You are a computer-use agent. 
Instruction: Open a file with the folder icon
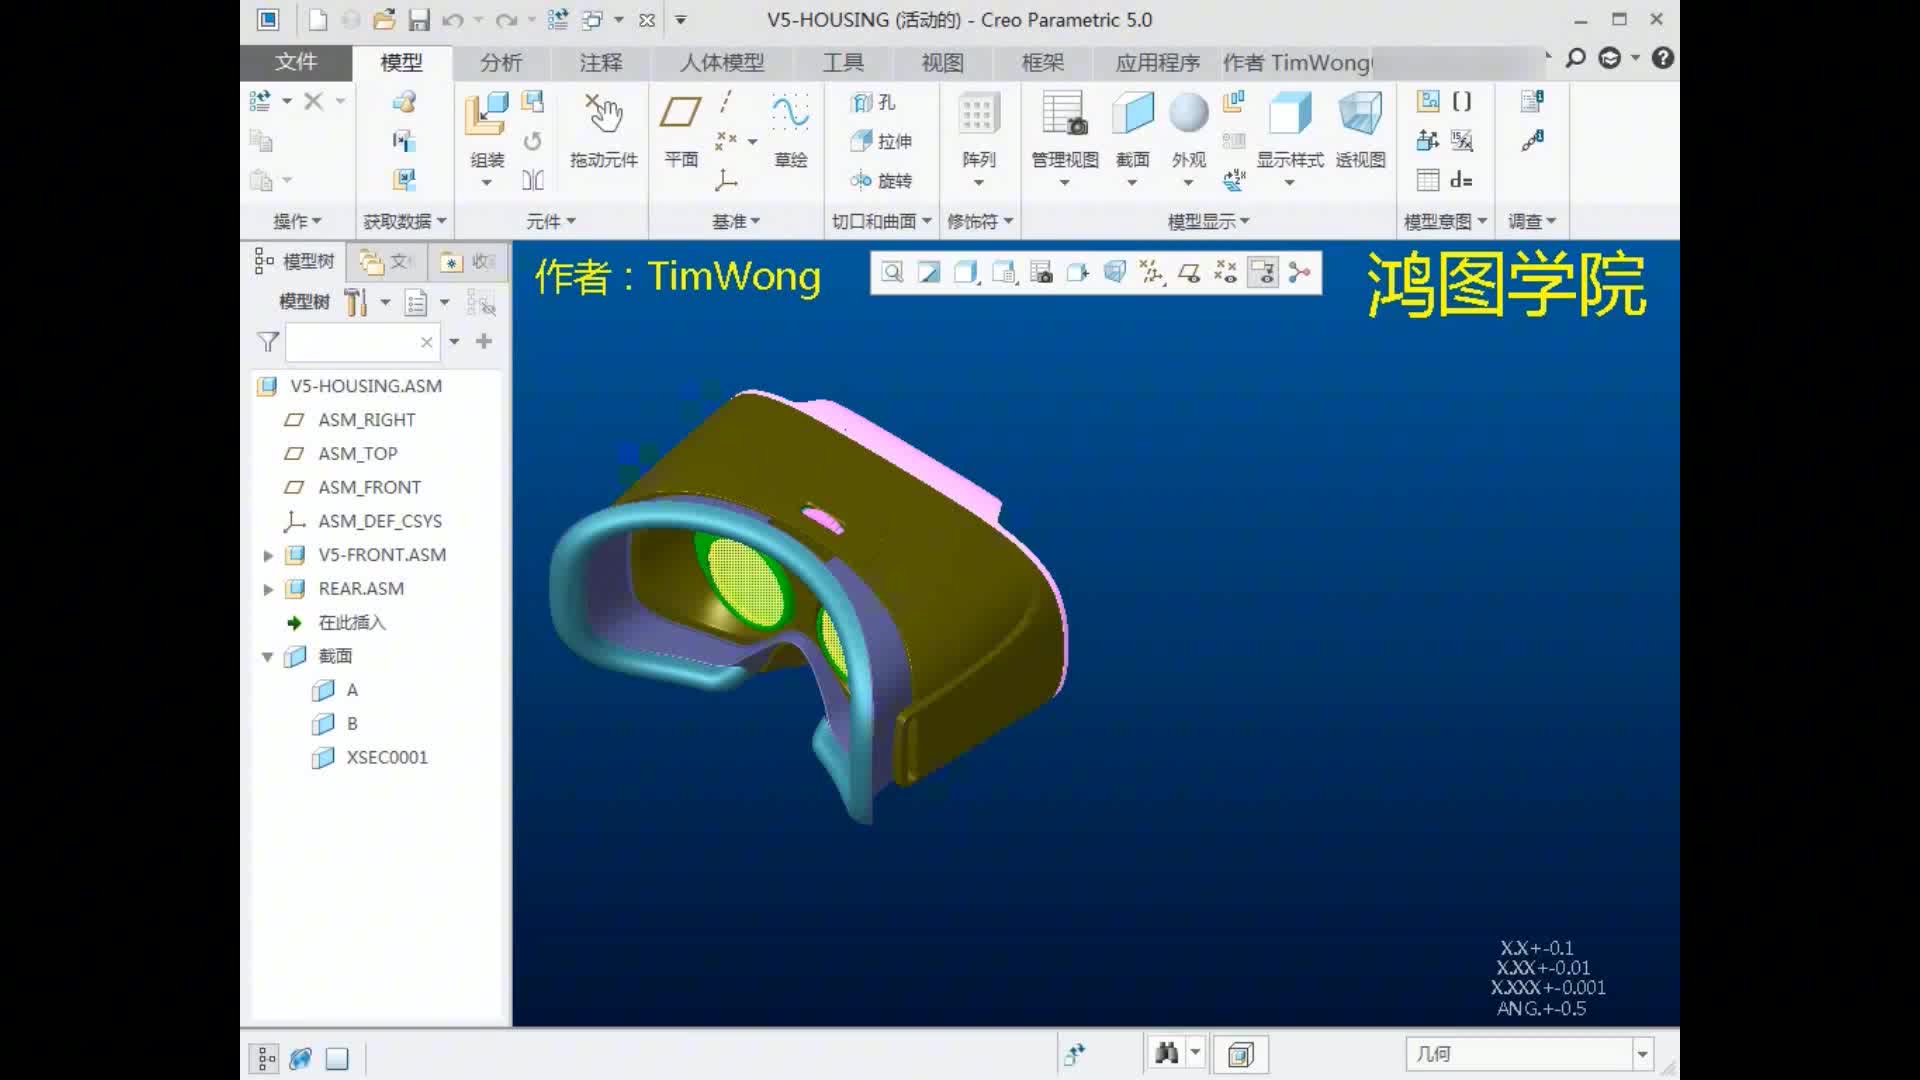point(383,20)
